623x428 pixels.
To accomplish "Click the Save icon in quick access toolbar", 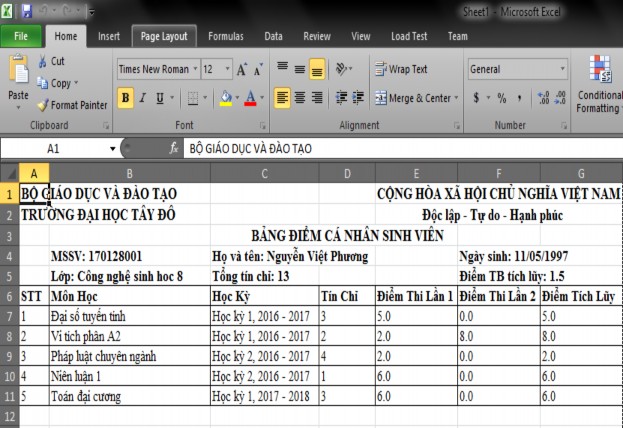I will coord(26,11).
